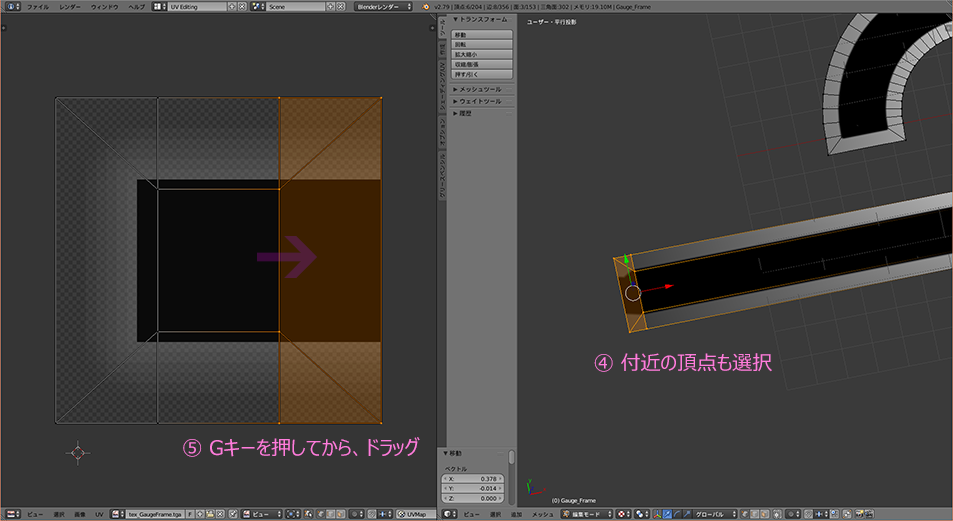
Task: Open the scene browse icon
Action: pyautogui.click(x=258, y=7)
